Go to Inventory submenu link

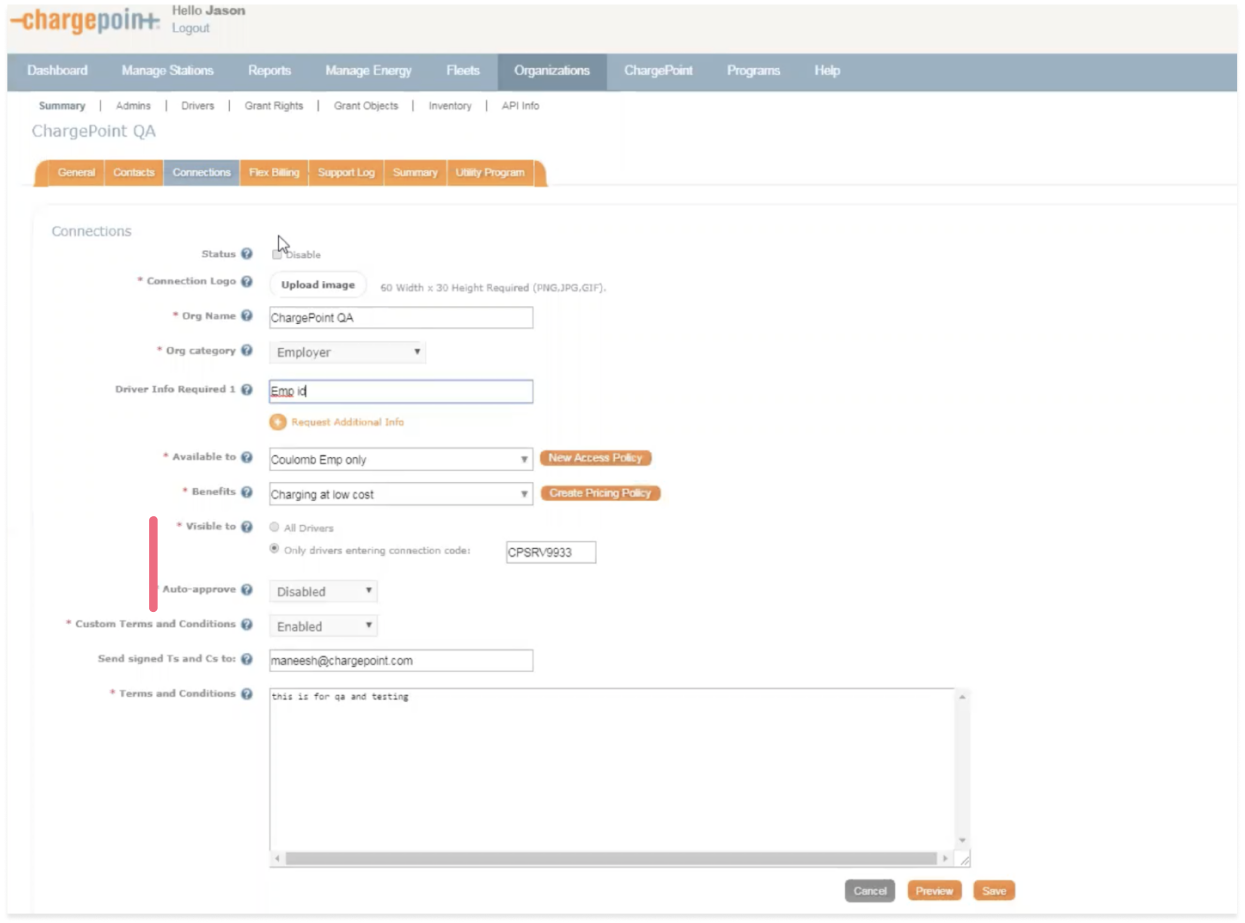point(450,106)
